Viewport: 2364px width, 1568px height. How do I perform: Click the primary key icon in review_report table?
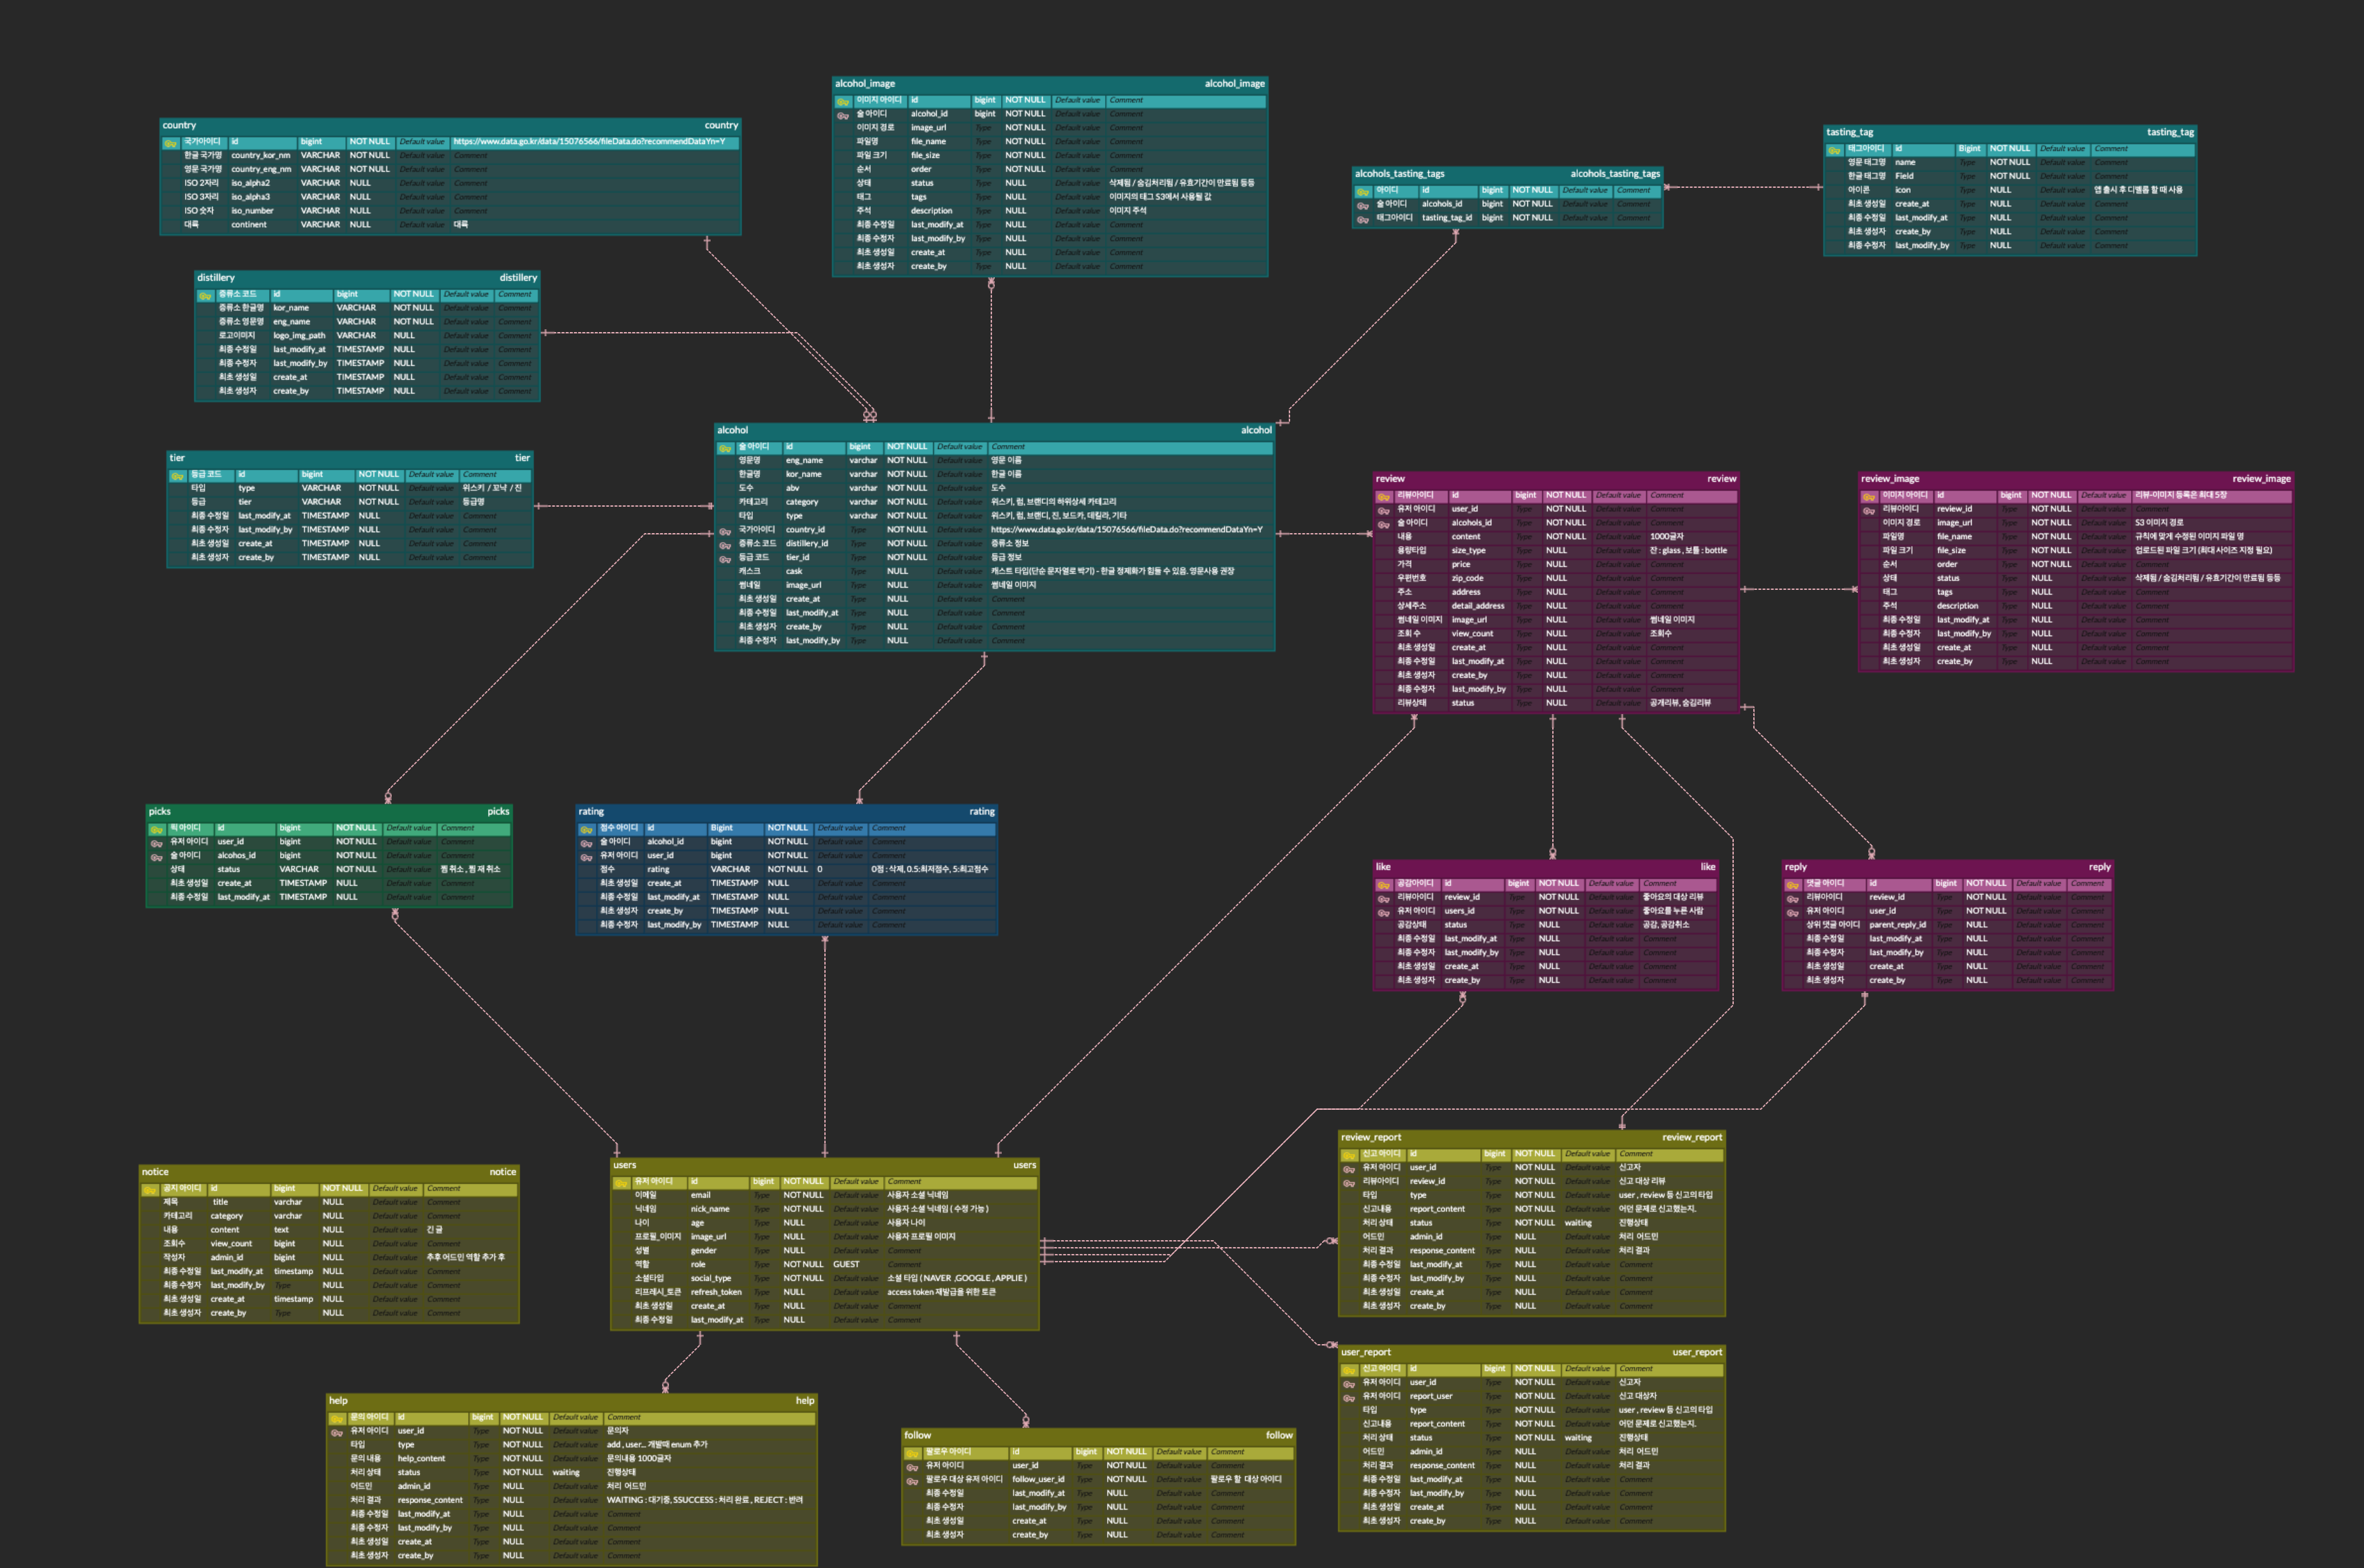point(1348,1155)
